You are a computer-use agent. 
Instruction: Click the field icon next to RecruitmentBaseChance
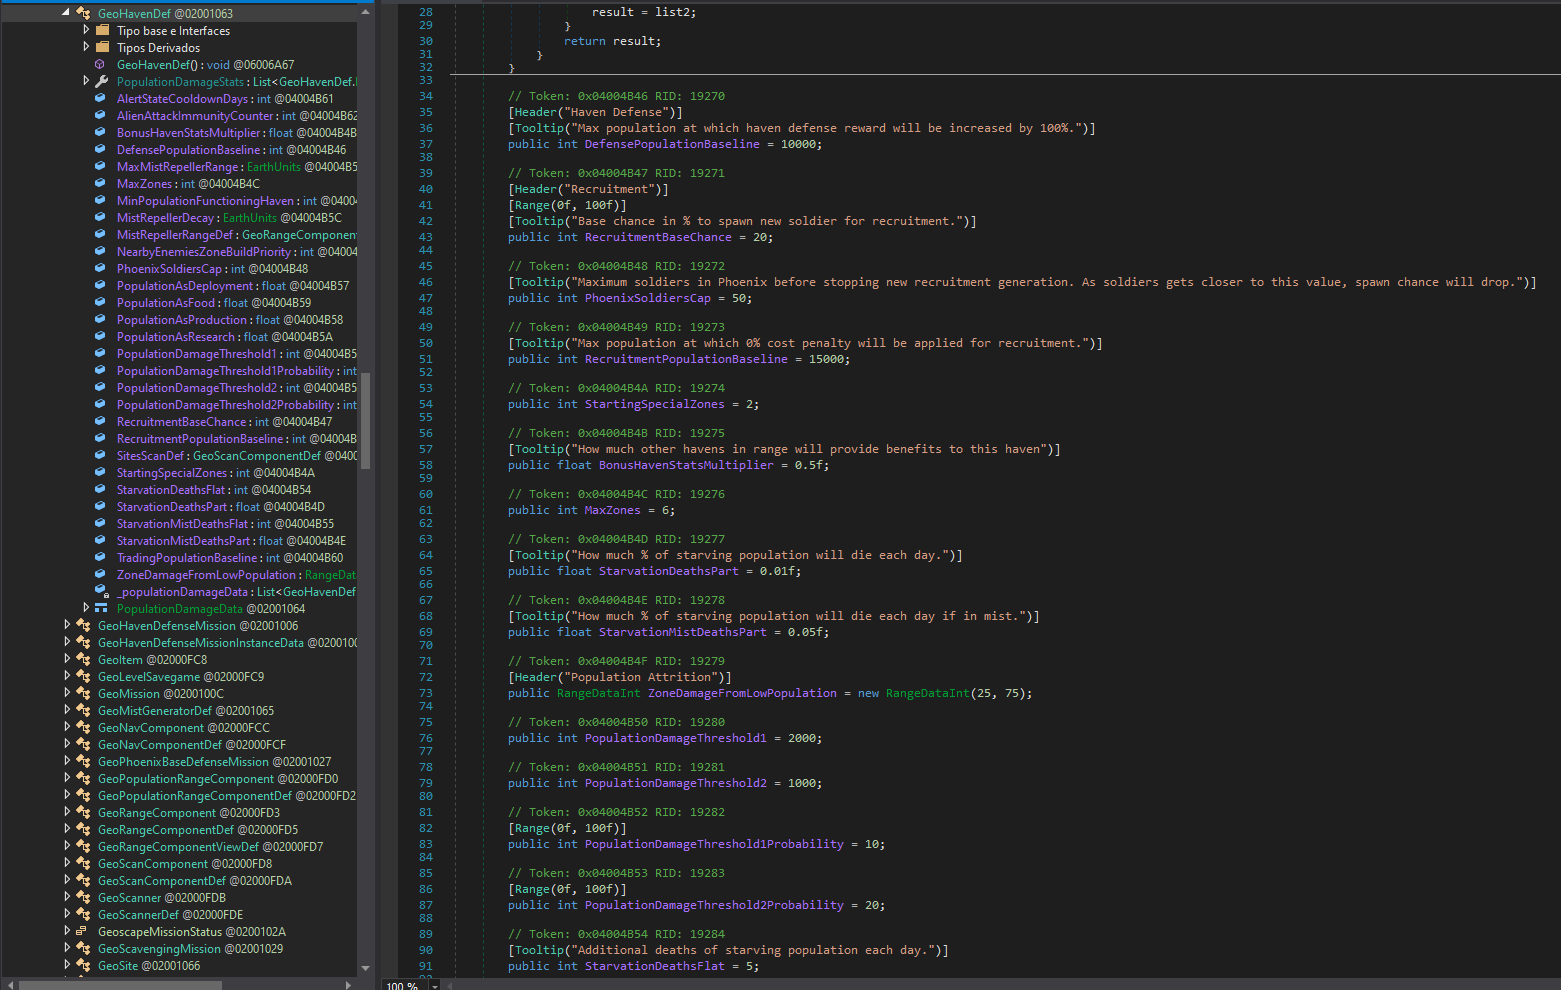pos(100,421)
